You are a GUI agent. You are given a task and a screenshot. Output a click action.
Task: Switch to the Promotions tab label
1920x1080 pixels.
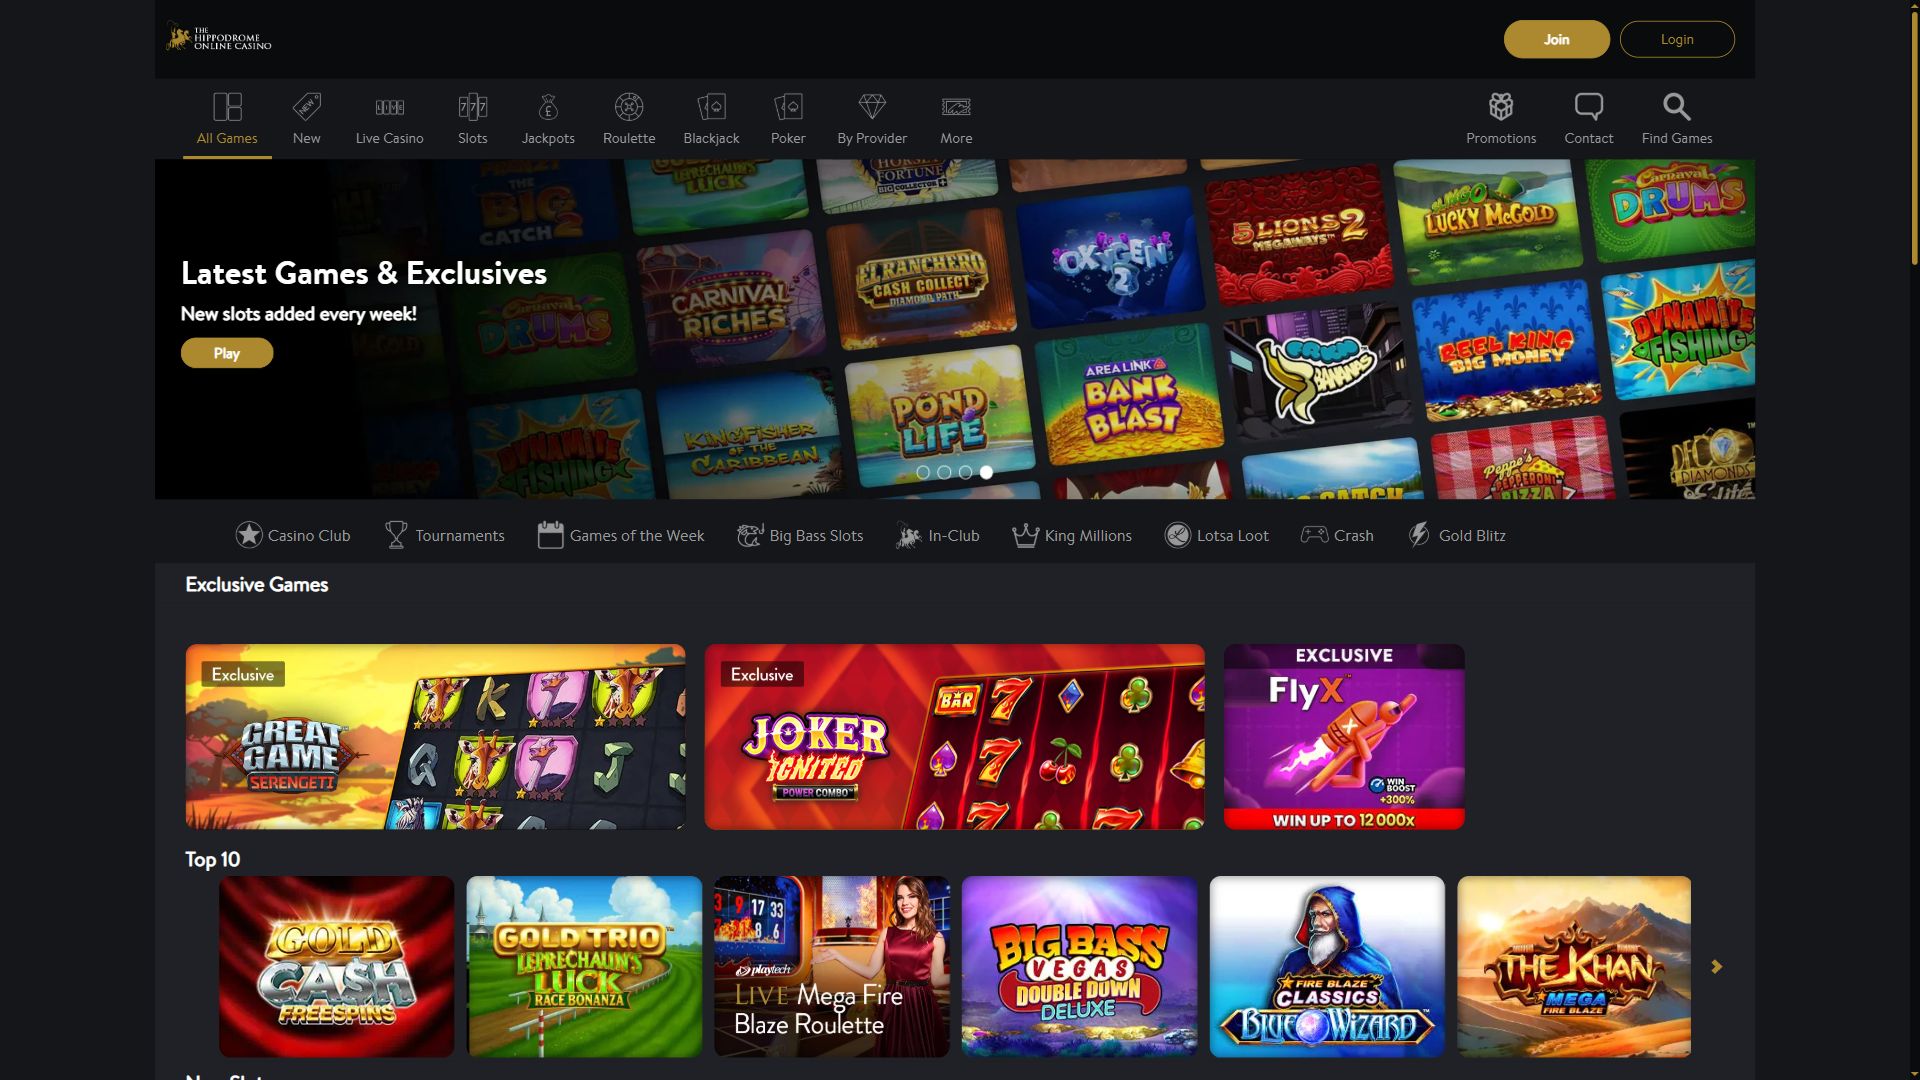pos(1501,138)
